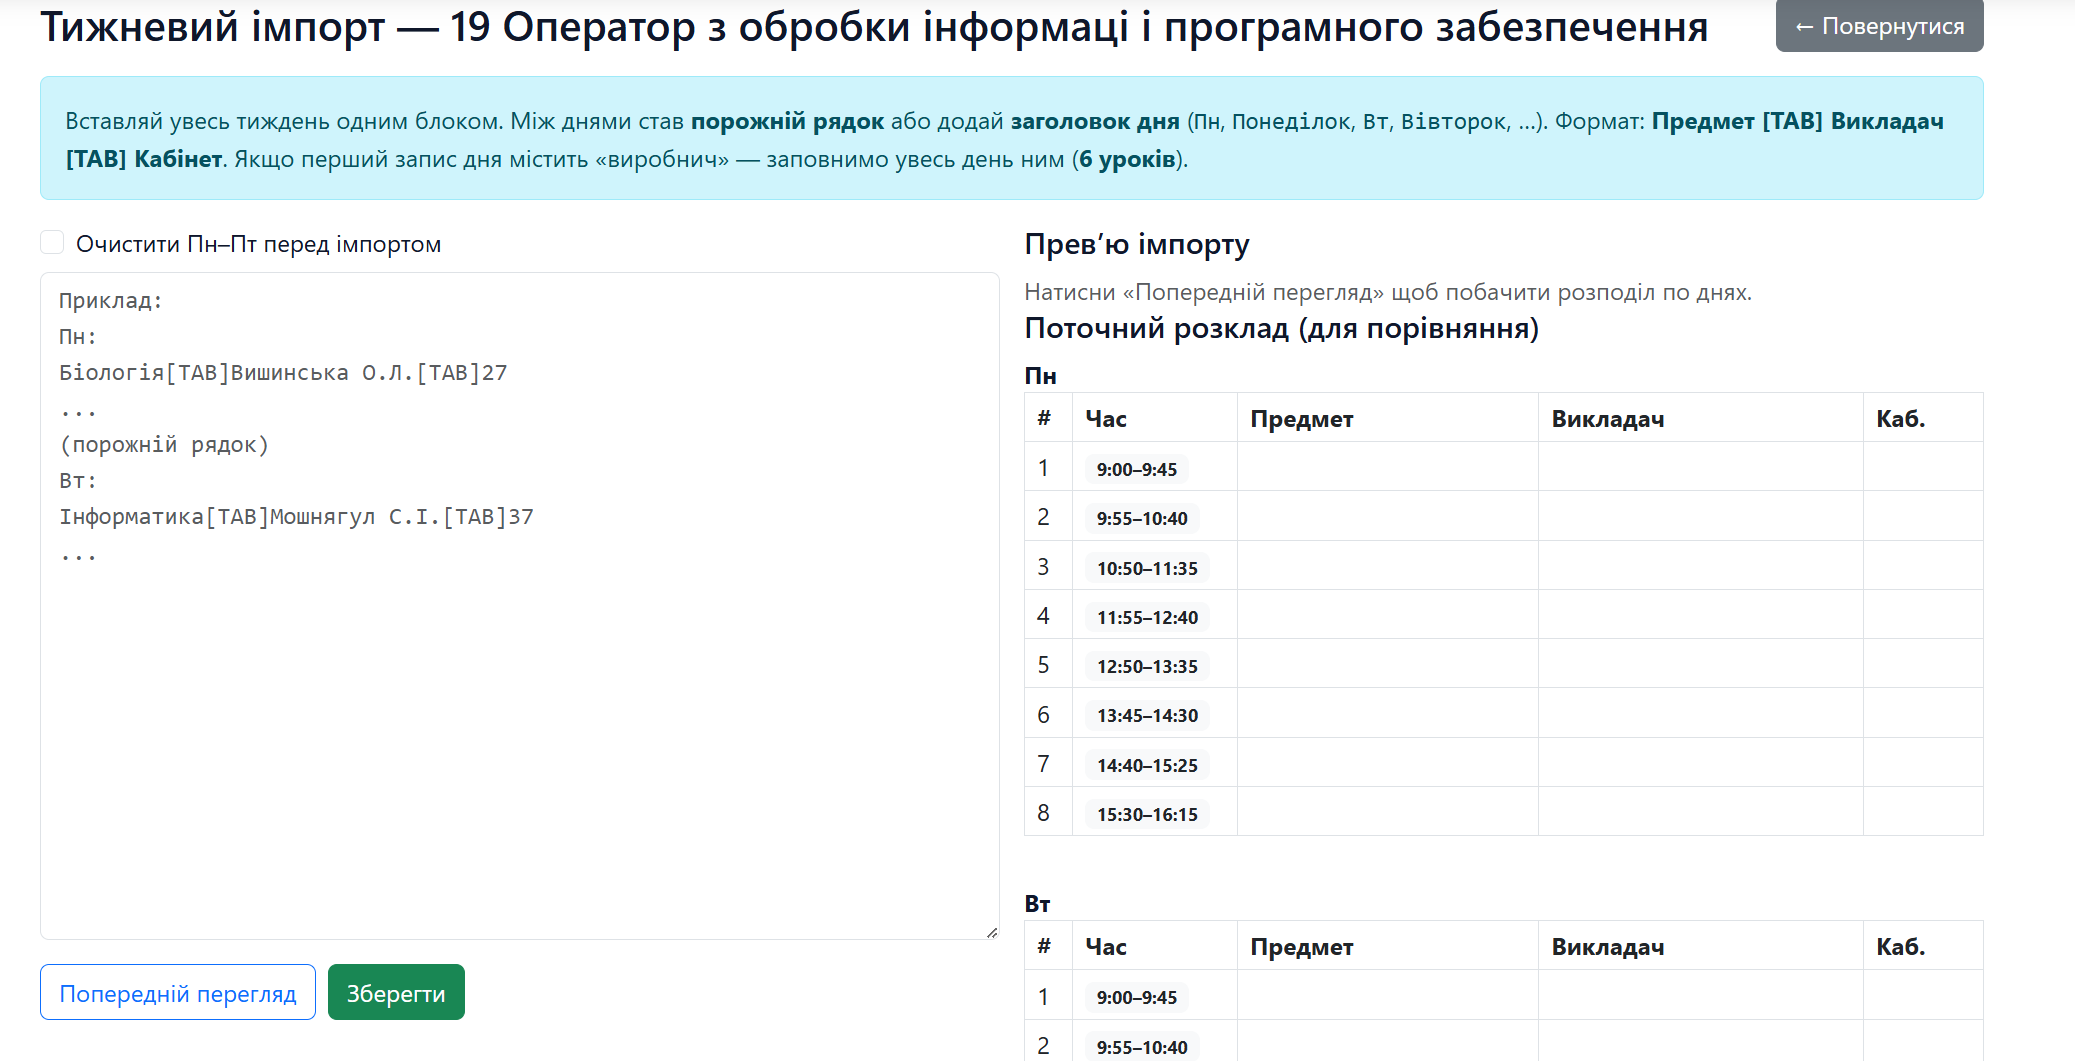Select the 9:55–10:40 time badge in Пн table
2075x1061 pixels.
pos(1141,518)
